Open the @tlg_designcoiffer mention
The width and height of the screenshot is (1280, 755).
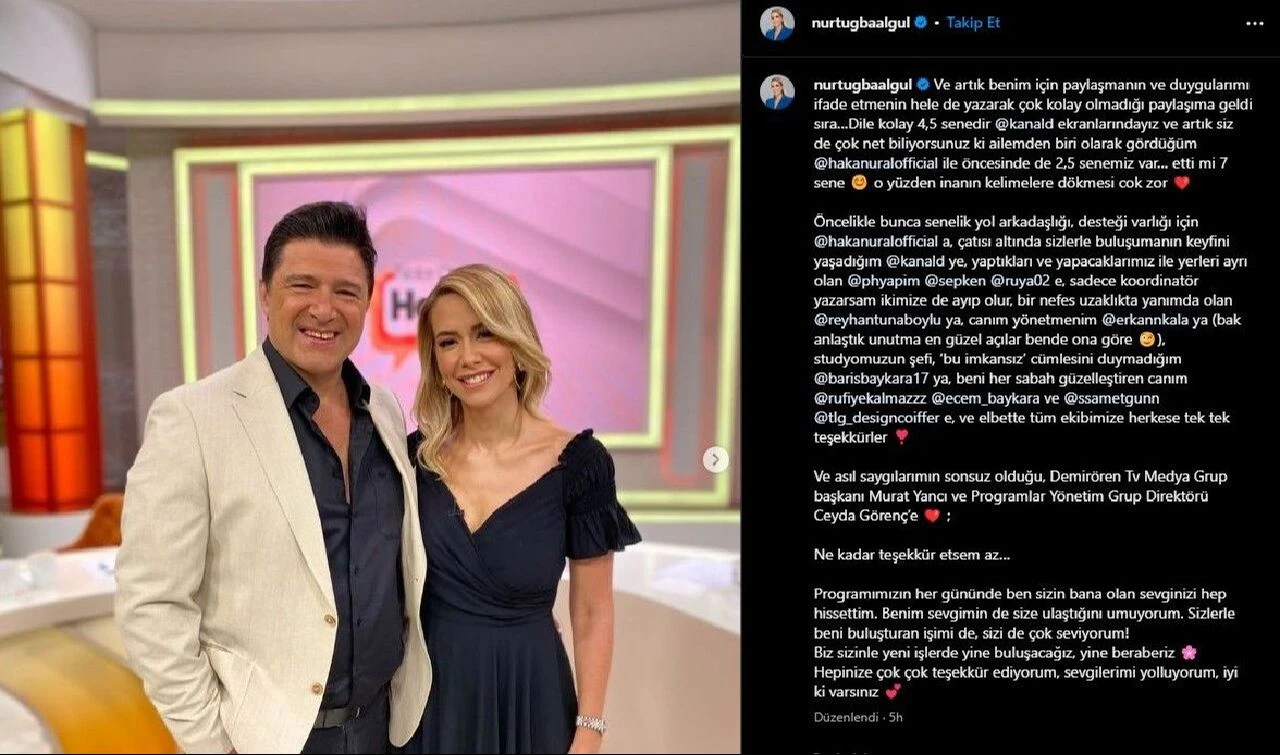click(878, 418)
